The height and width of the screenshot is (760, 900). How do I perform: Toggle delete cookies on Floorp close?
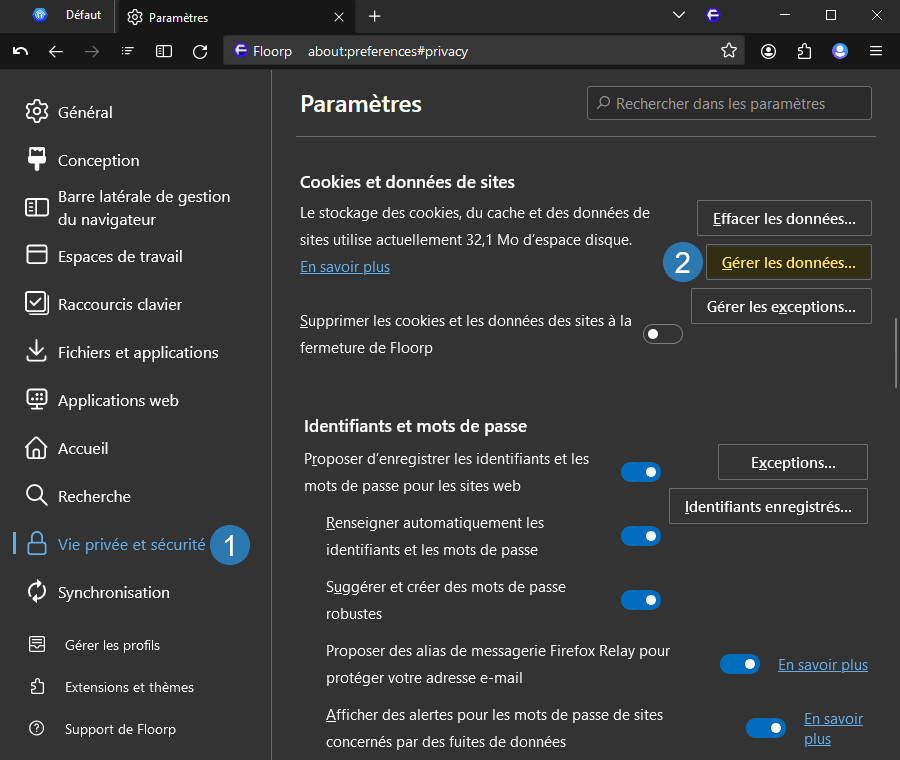point(662,334)
